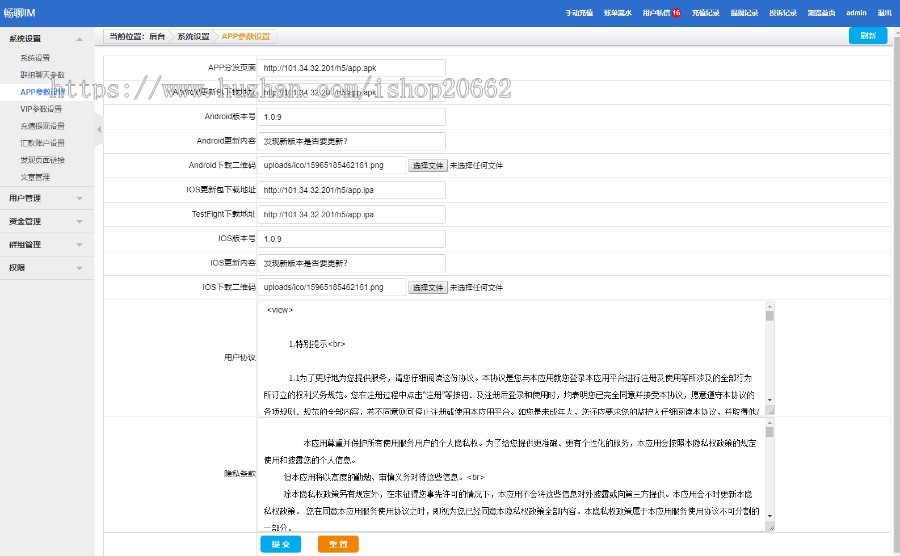
Task: Click the sidebar collapse arrow handle
Action: pyautogui.click(x=98, y=130)
